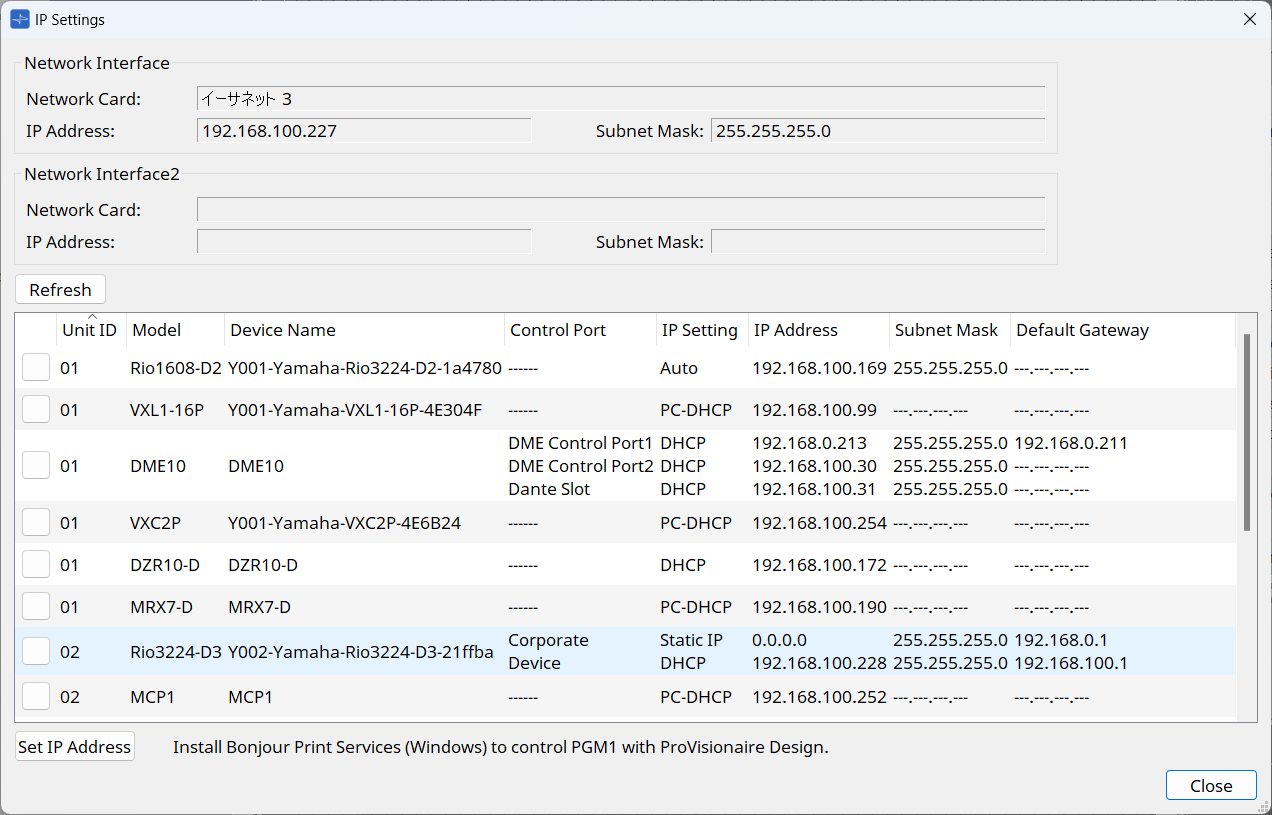Image resolution: width=1272 pixels, height=815 pixels.
Task: Click the IP Address field showing 192.168.100.227
Action: pos(364,131)
